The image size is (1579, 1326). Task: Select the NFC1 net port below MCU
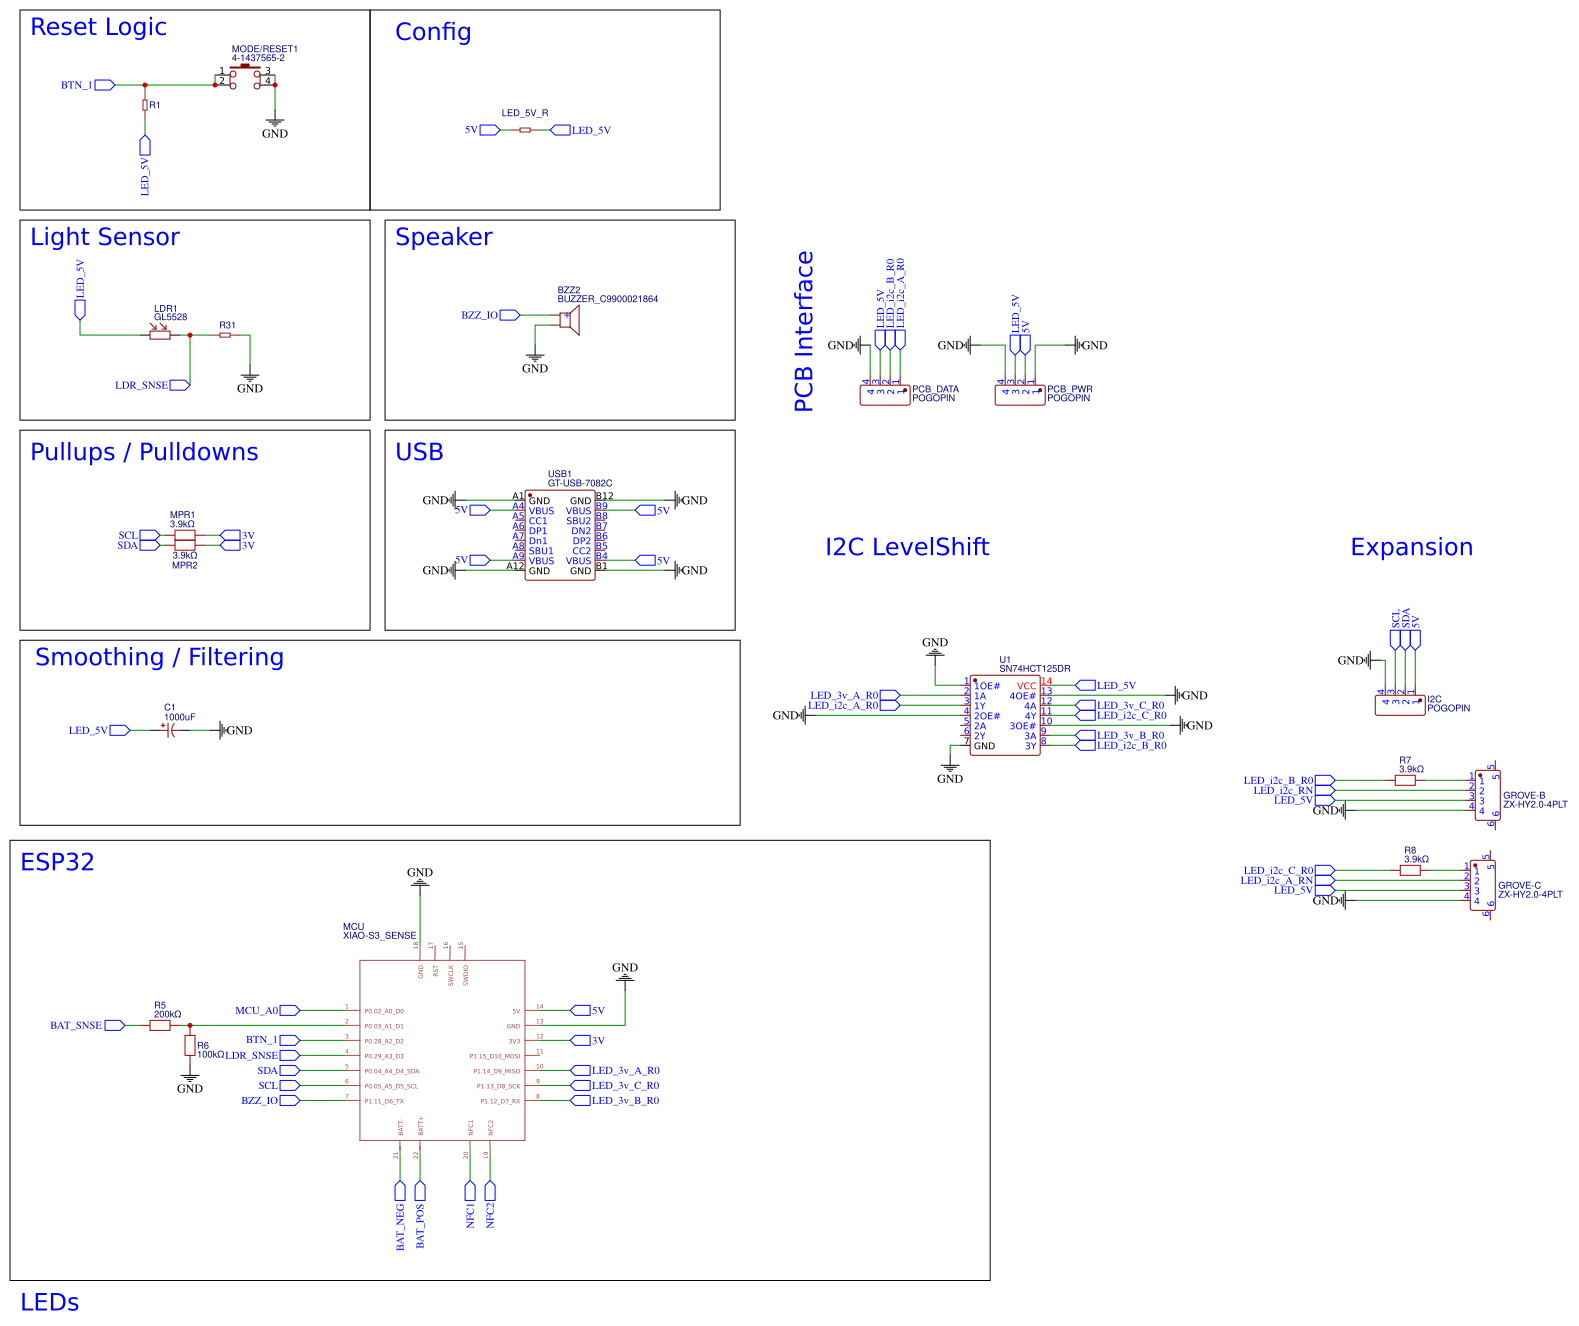pos(470,1204)
